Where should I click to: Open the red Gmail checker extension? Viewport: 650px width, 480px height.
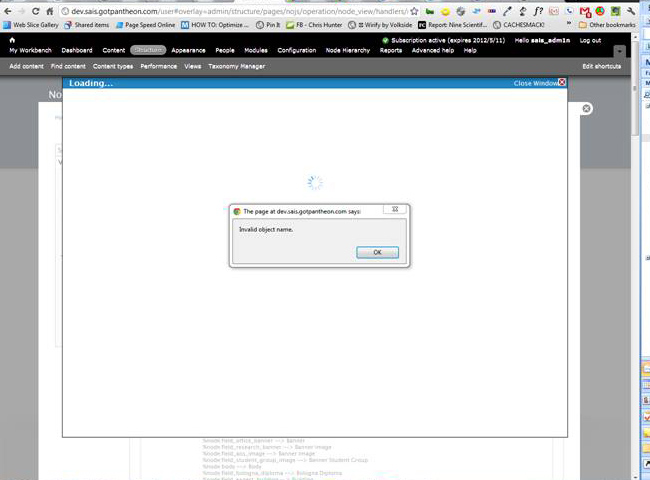585,12
